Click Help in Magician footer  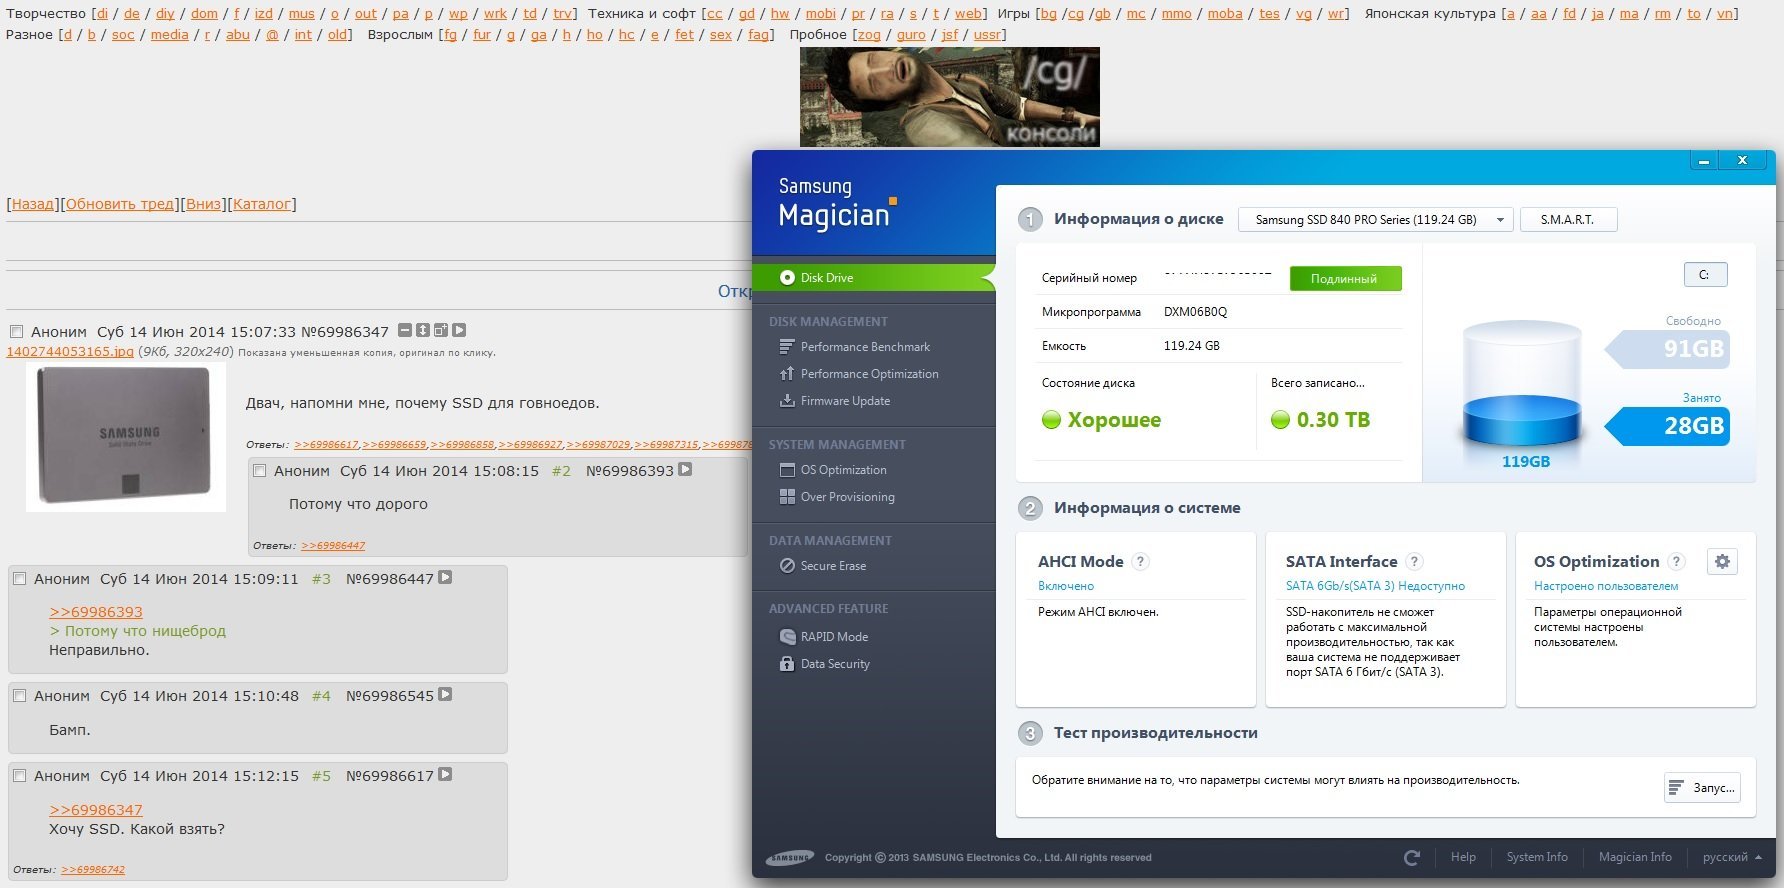point(1463,858)
